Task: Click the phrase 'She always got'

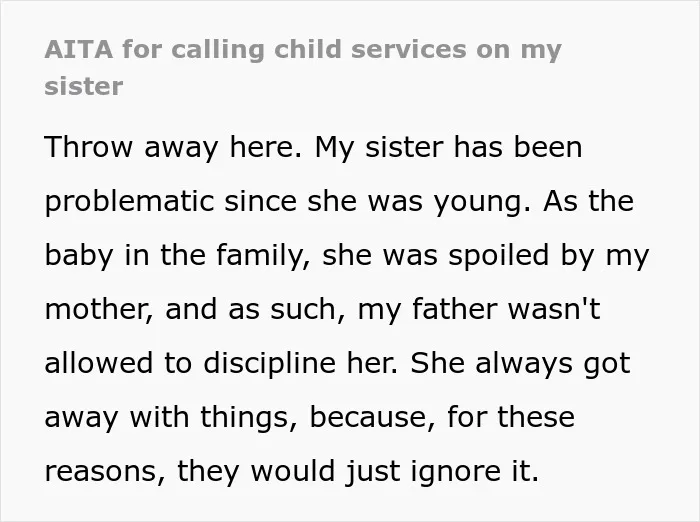Action: click(520, 364)
